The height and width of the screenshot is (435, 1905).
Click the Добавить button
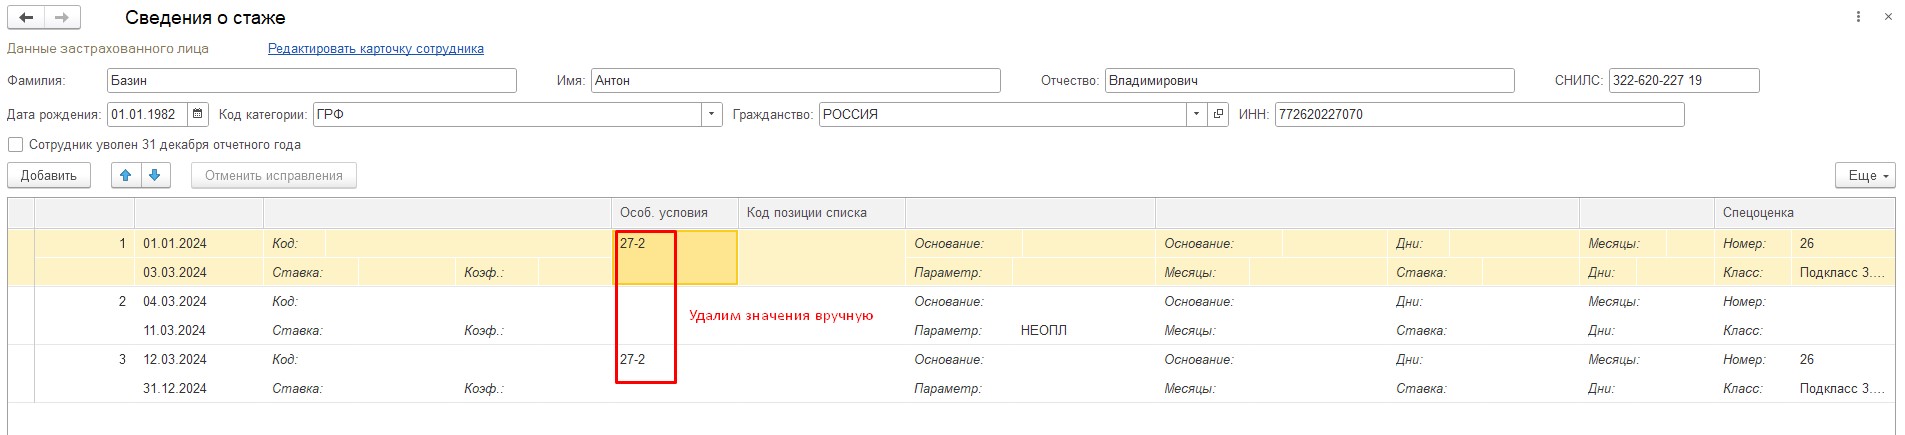coord(49,176)
